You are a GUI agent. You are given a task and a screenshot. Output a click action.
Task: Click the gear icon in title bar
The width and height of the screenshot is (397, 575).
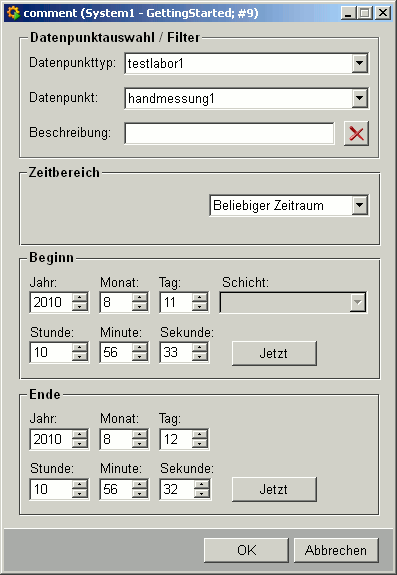[13, 13]
